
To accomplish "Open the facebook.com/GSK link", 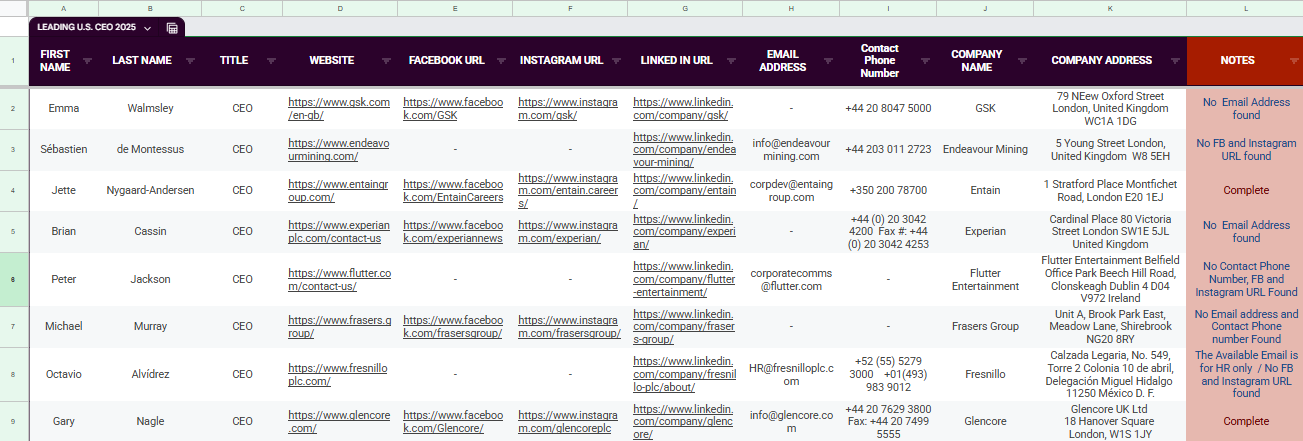I will click(453, 108).
